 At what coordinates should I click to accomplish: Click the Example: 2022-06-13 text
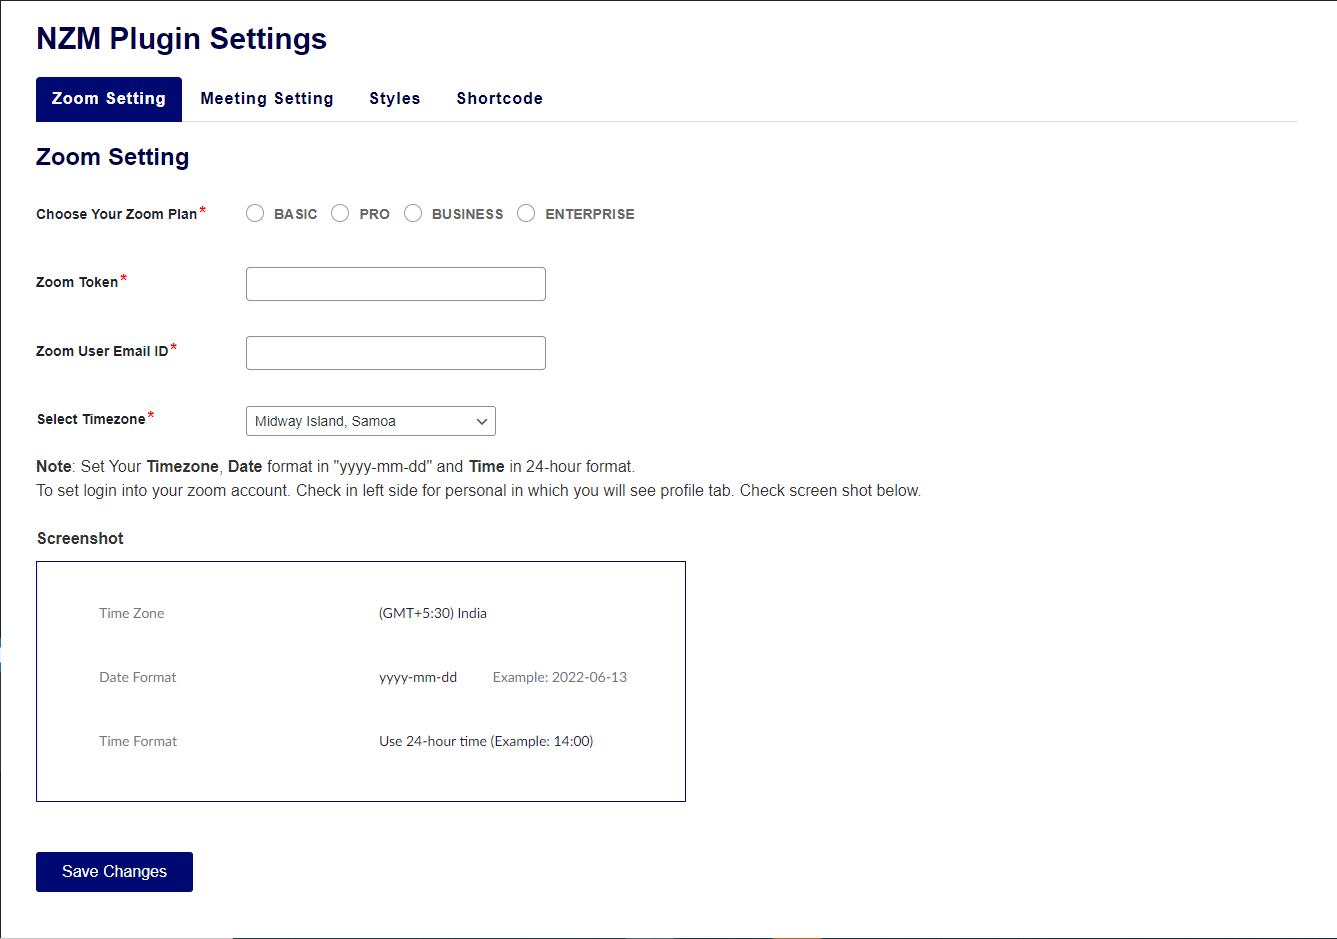(x=560, y=677)
